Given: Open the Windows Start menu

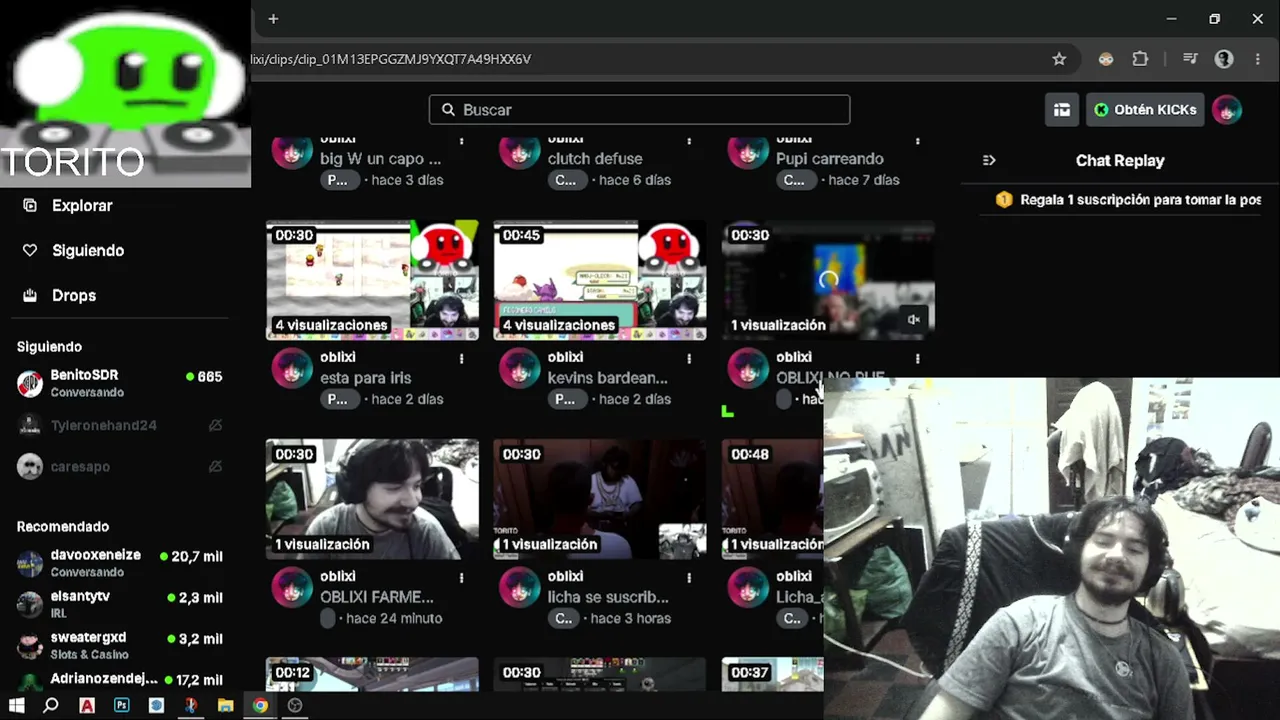Looking at the screenshot, I should coord(17,706).
